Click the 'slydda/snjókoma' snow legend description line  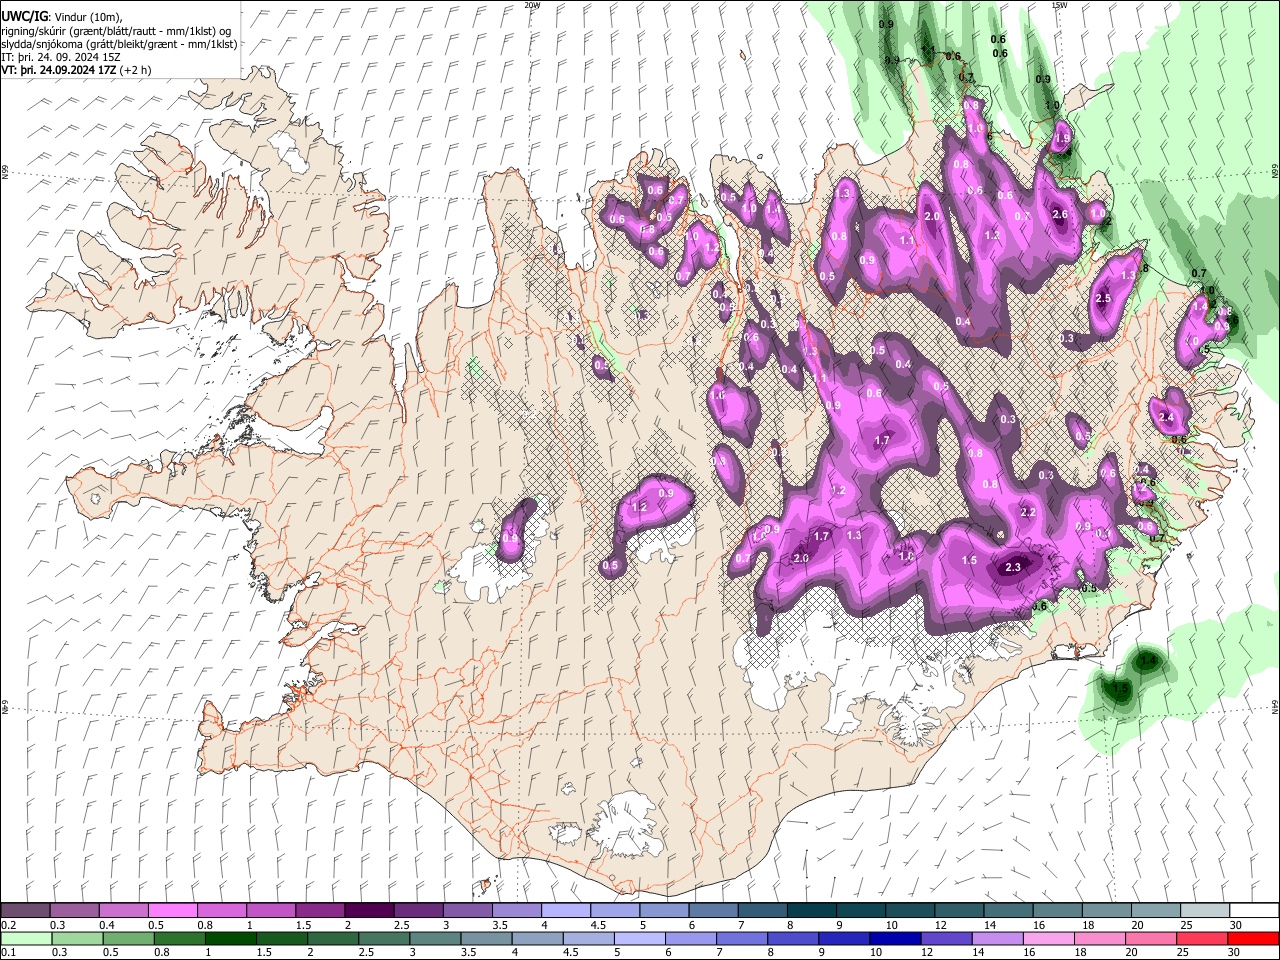(x=119, y=44)
